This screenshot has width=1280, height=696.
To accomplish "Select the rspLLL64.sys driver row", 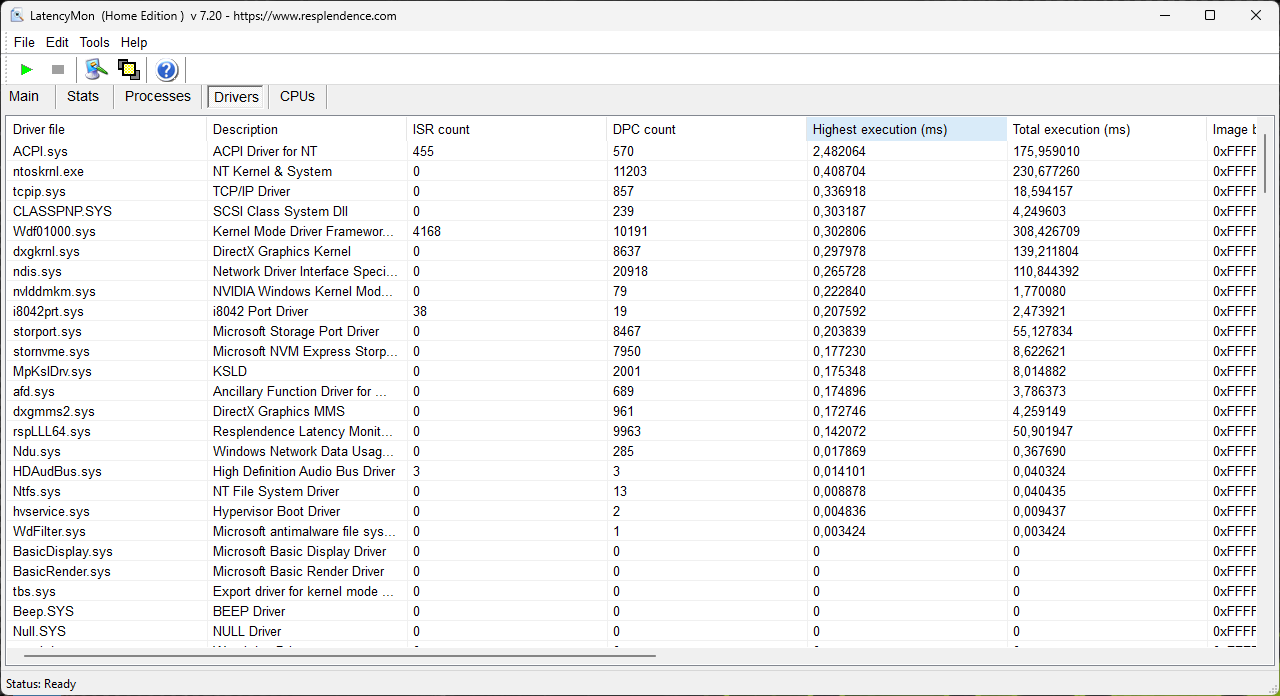I will (632, 431).
